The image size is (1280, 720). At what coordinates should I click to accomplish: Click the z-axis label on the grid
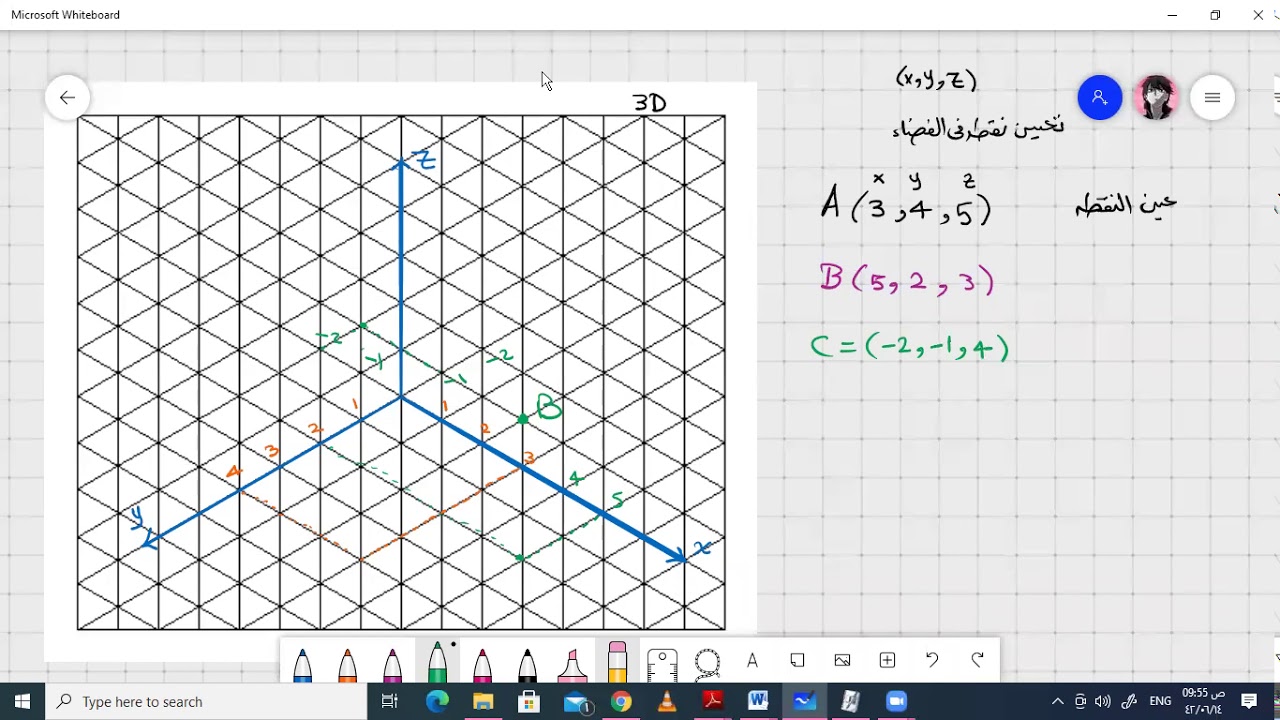point(426,160)
